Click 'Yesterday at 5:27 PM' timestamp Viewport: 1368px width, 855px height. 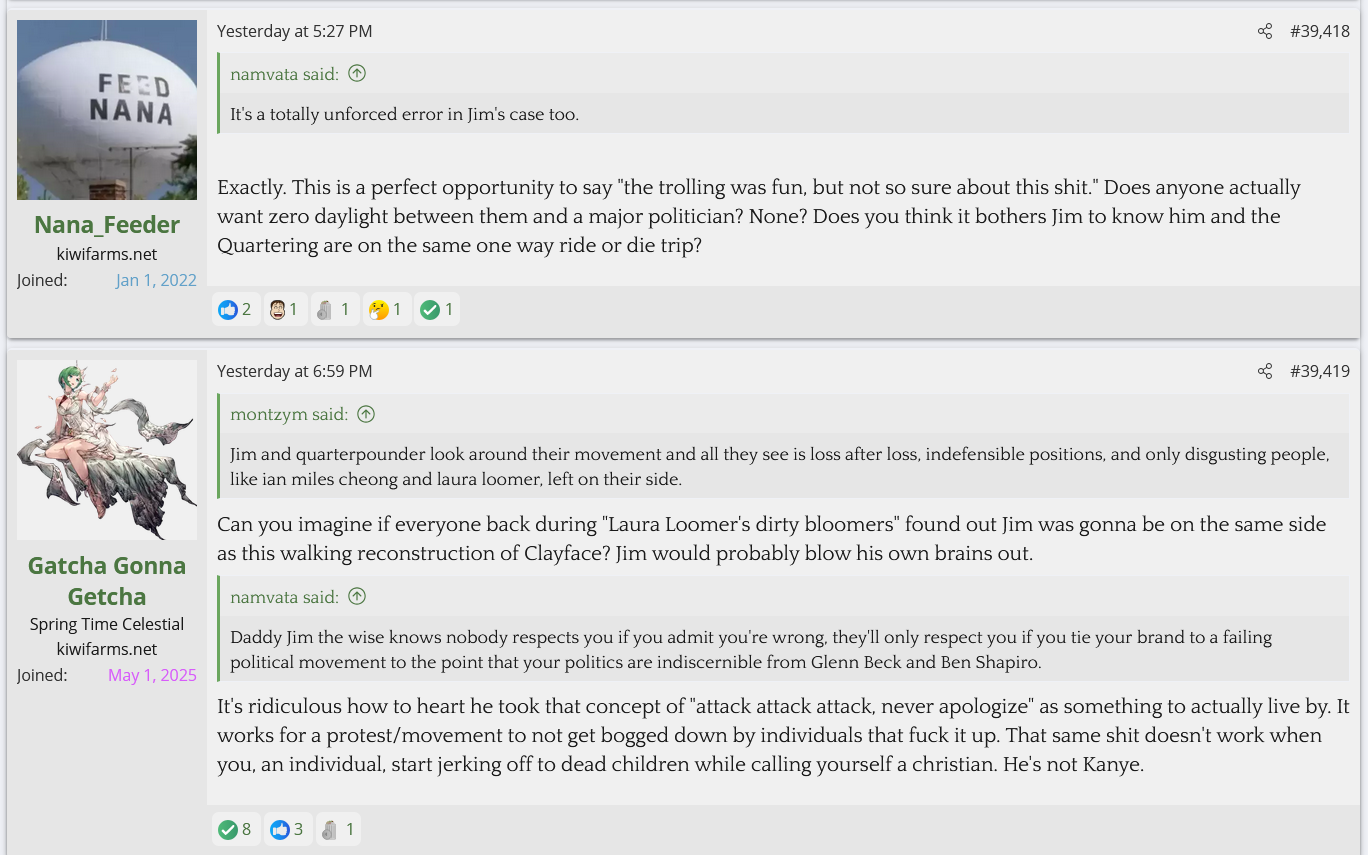tap(294, 31)
